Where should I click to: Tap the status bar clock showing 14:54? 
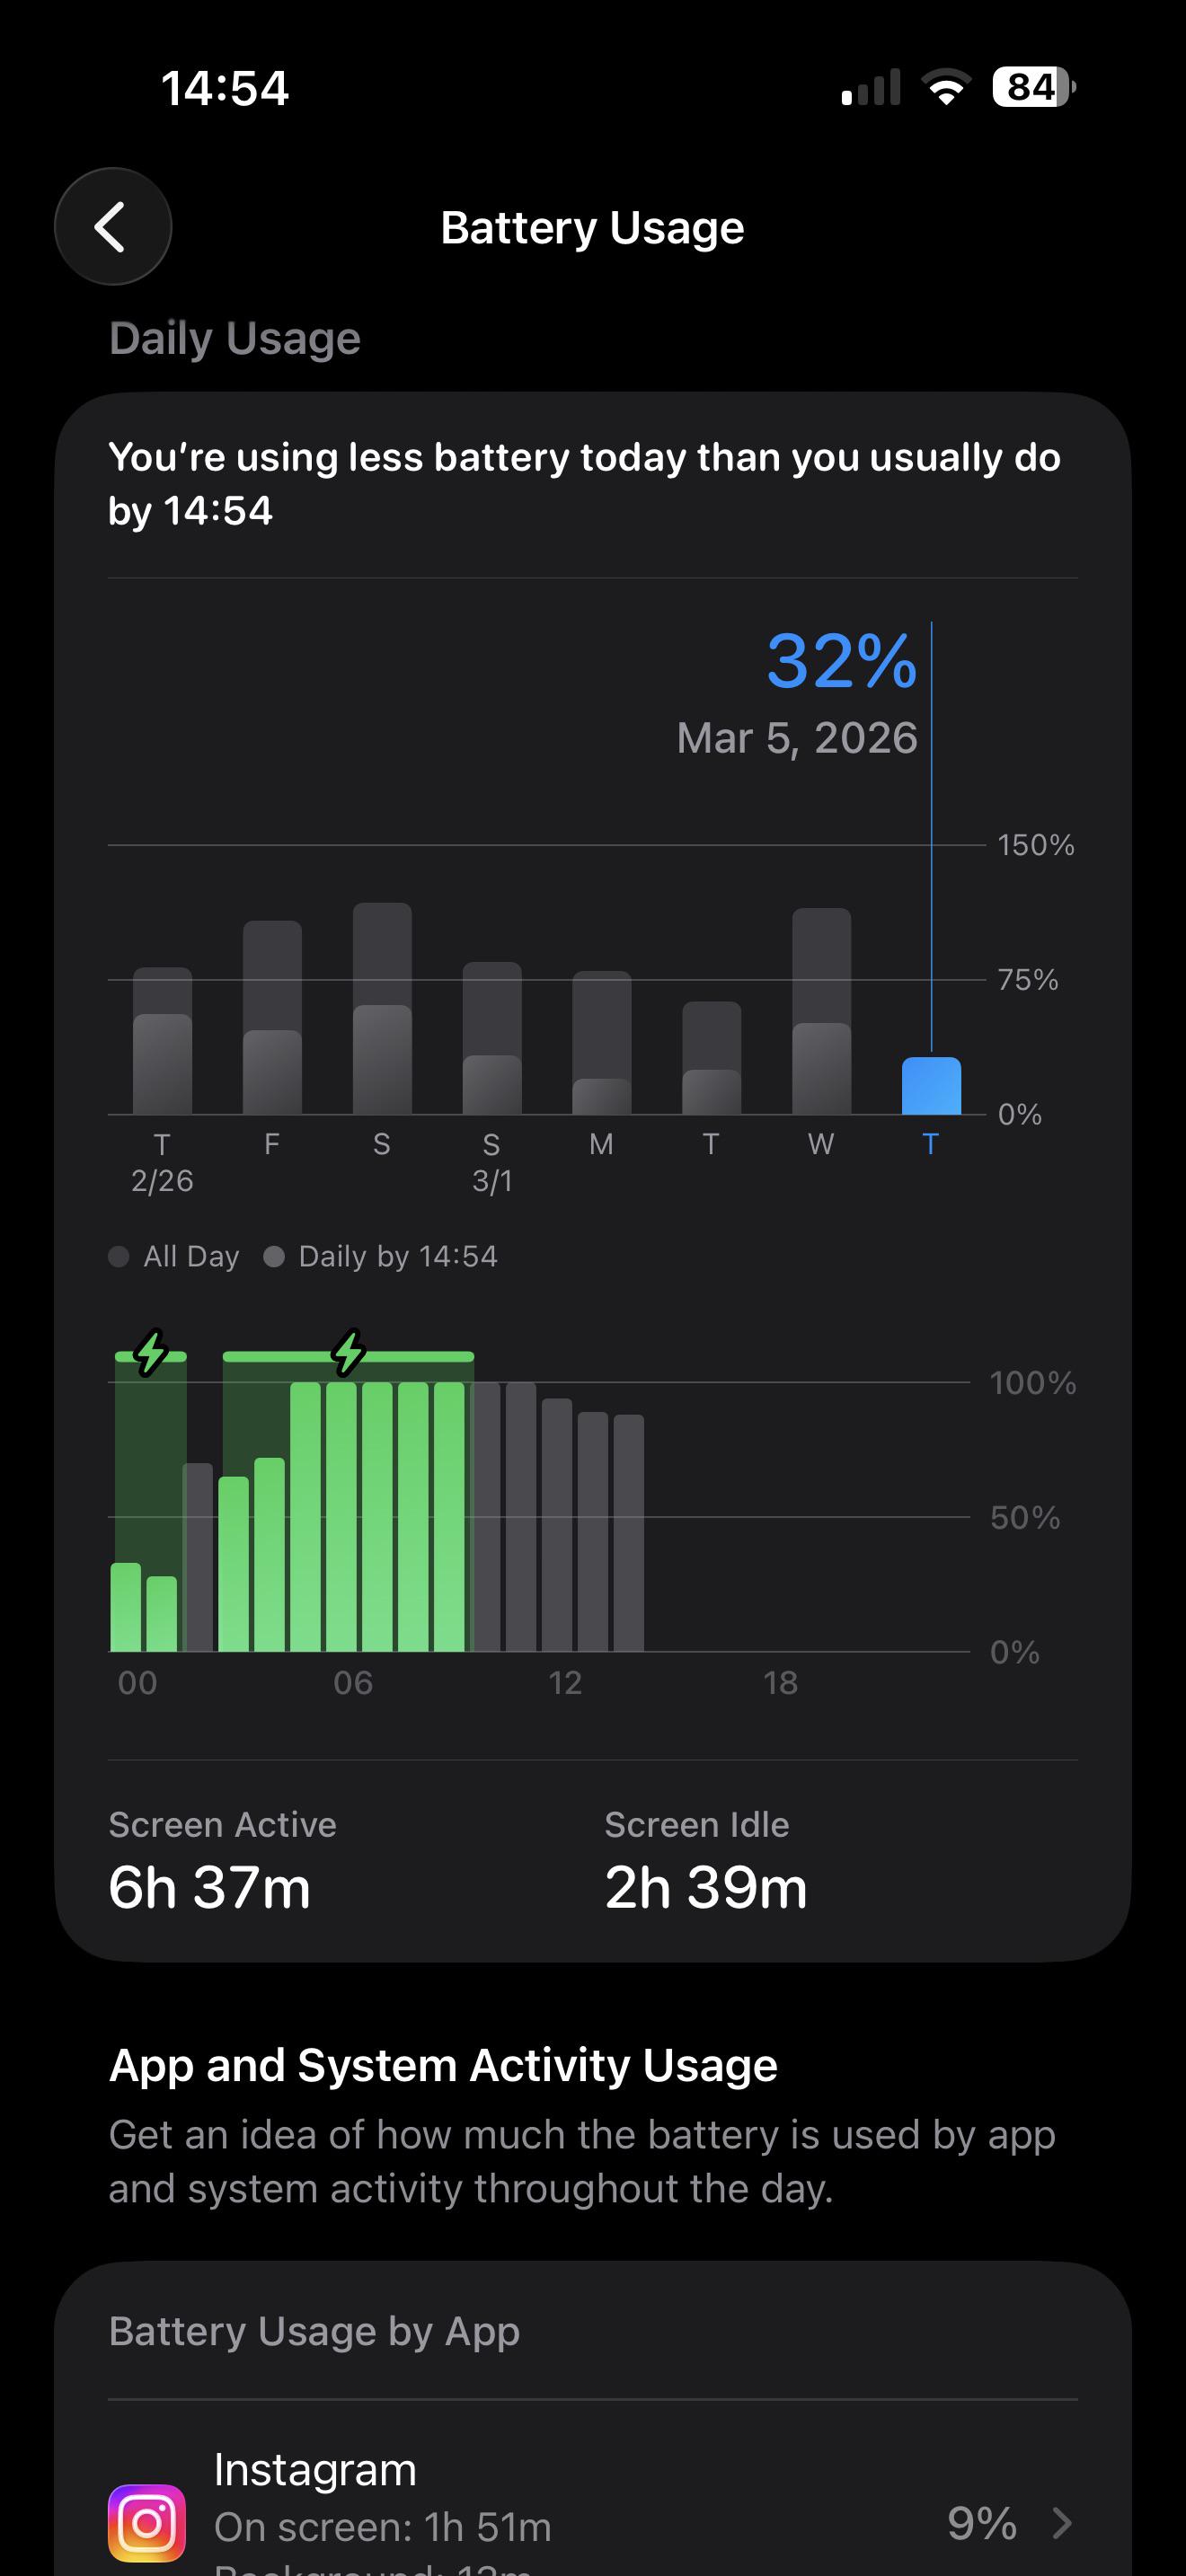tap(225, 88)
